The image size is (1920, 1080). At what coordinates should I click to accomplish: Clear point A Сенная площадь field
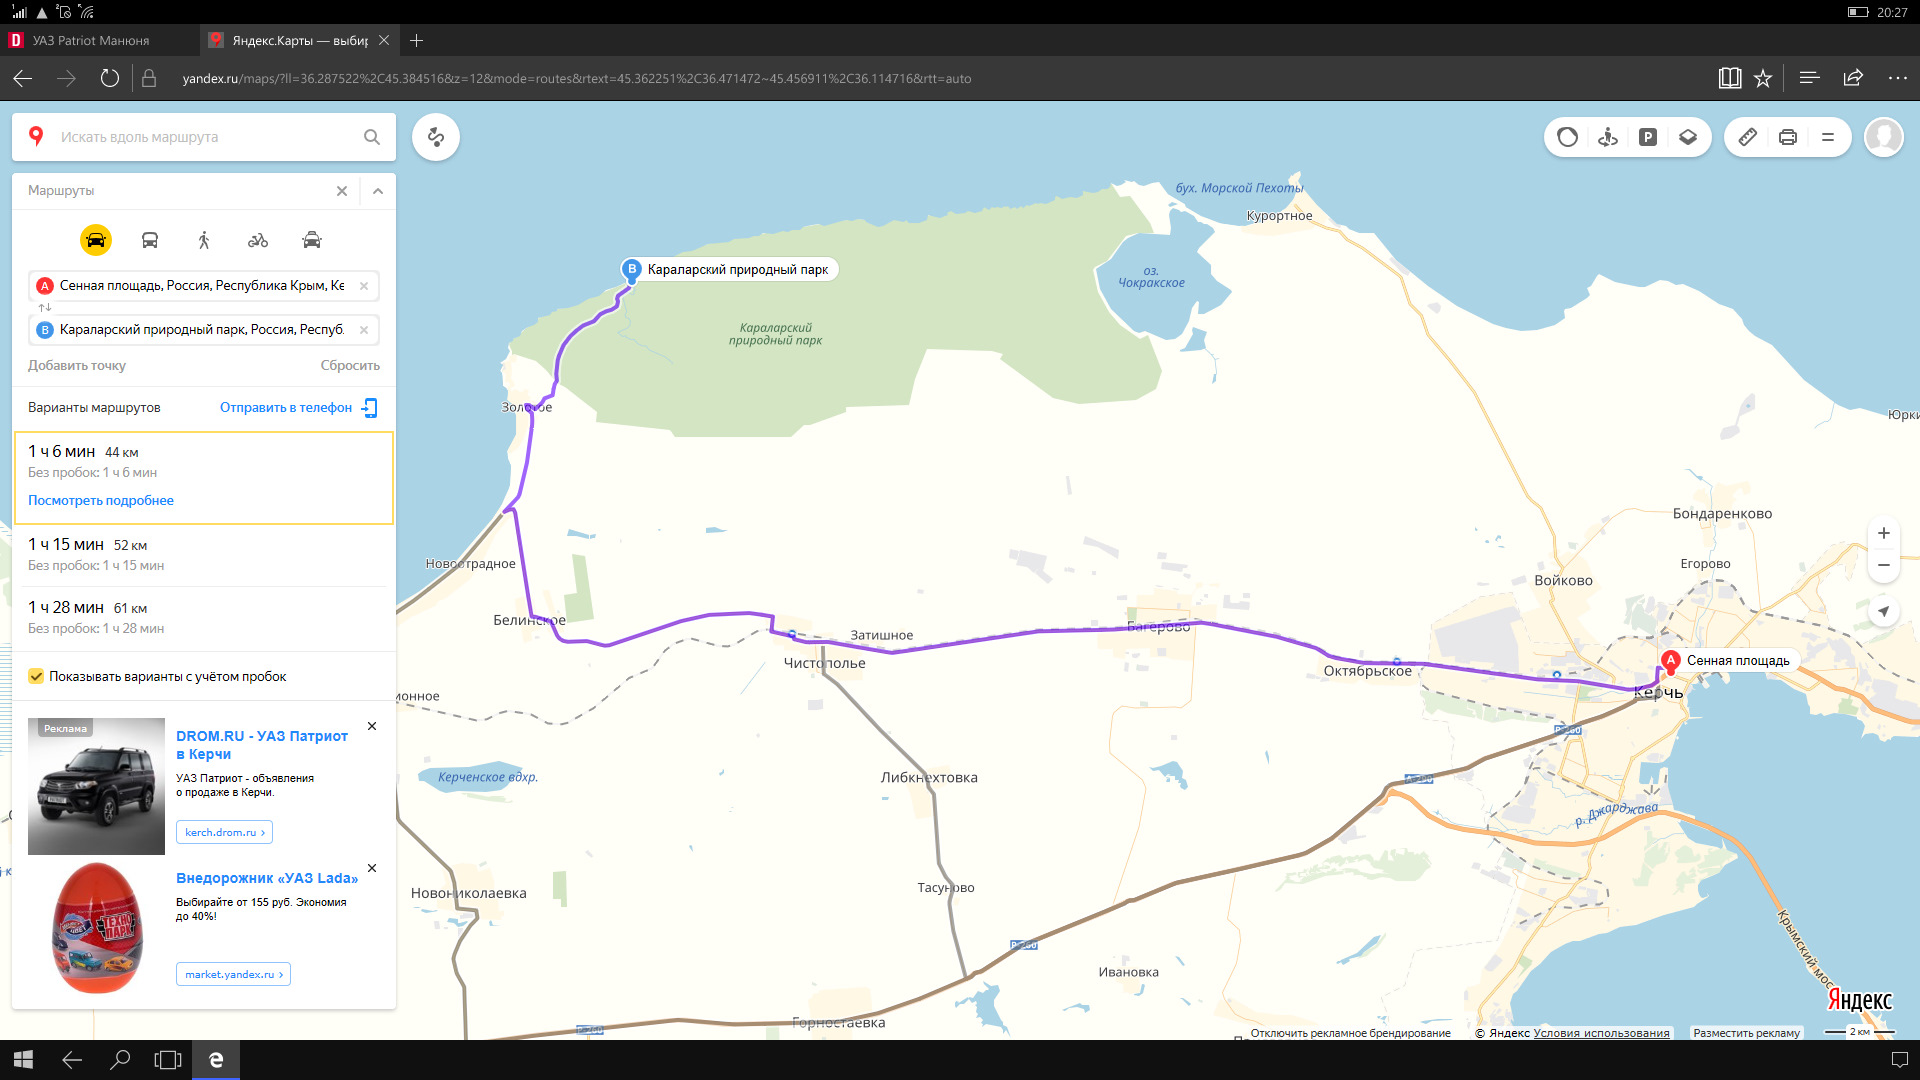[x=364, y=286]
